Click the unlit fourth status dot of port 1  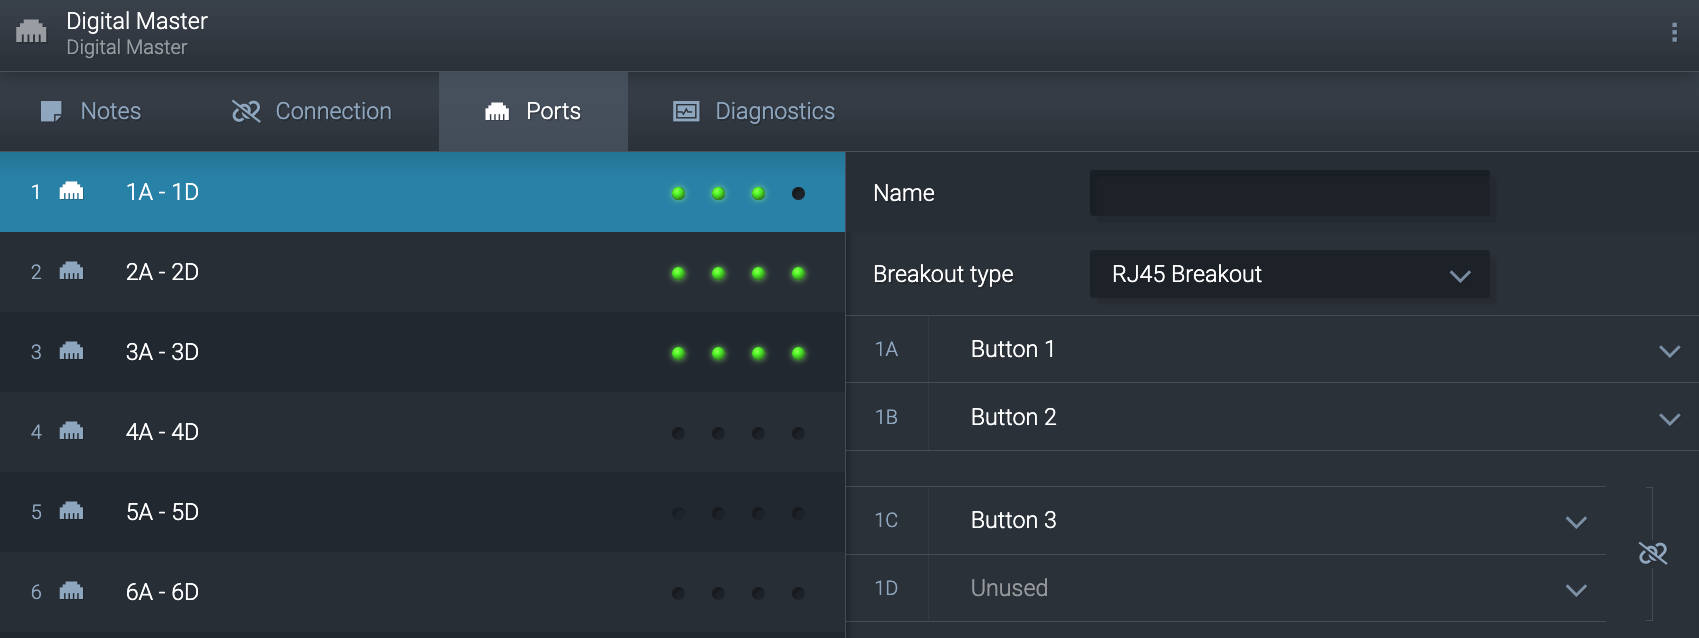coord(798,193)
